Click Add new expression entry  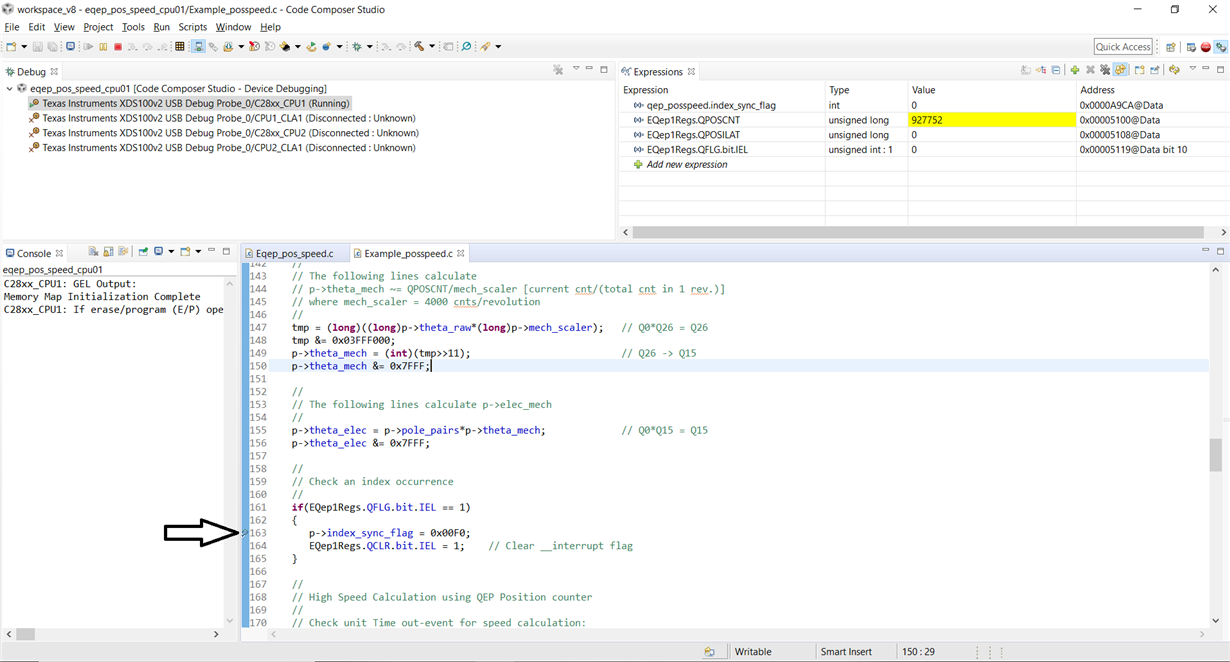[686, 164]
